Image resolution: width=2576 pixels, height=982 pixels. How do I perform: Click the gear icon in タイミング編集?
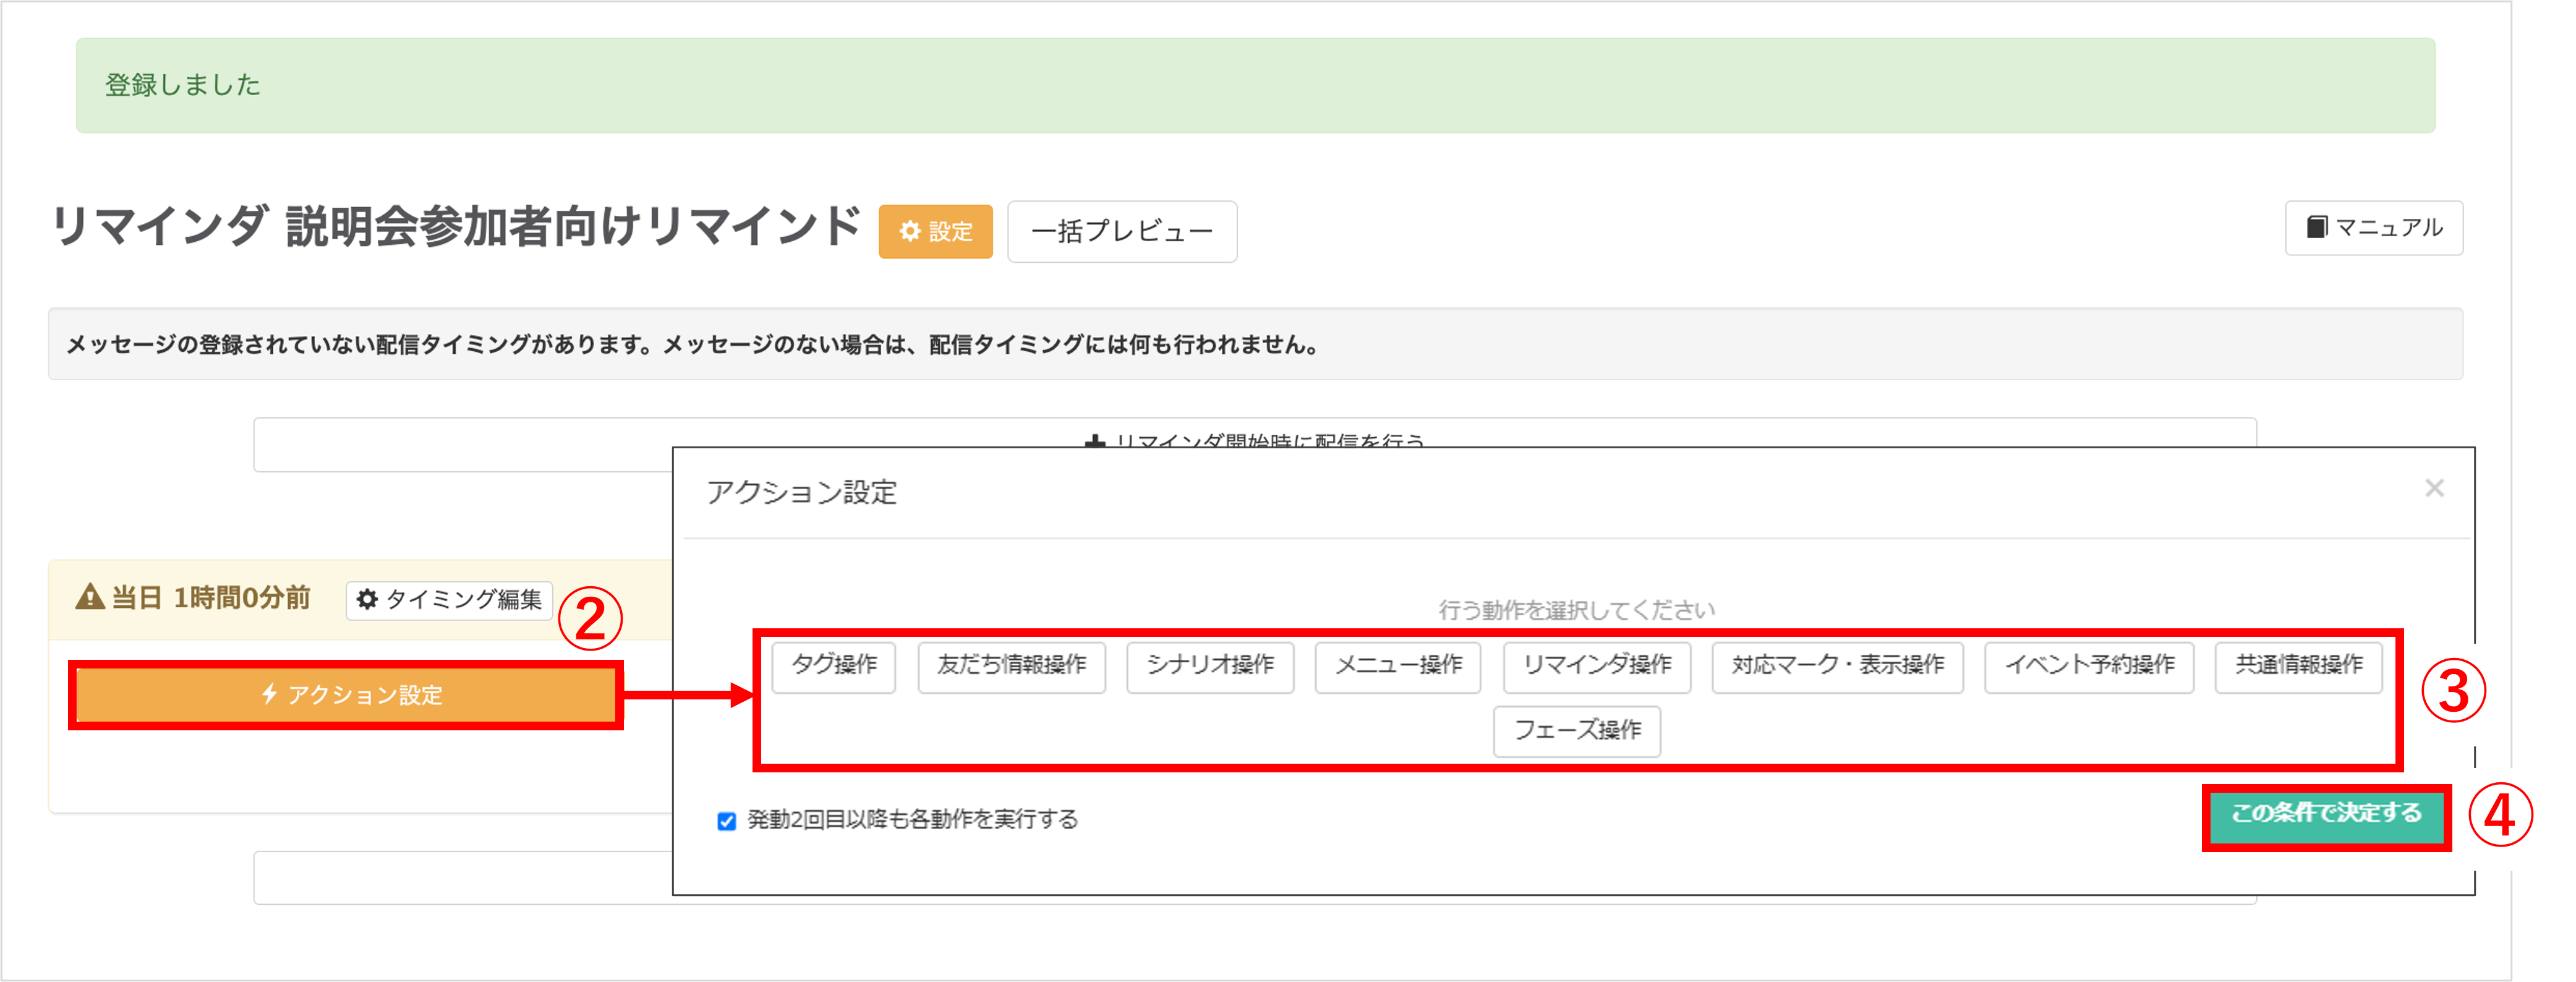pos(367,600)
